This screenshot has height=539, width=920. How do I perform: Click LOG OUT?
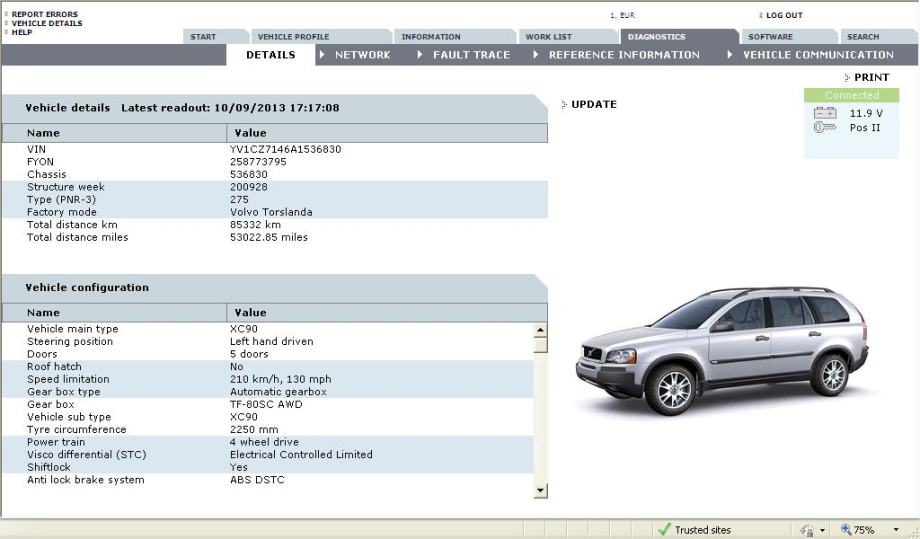click(x=784, y=15)
